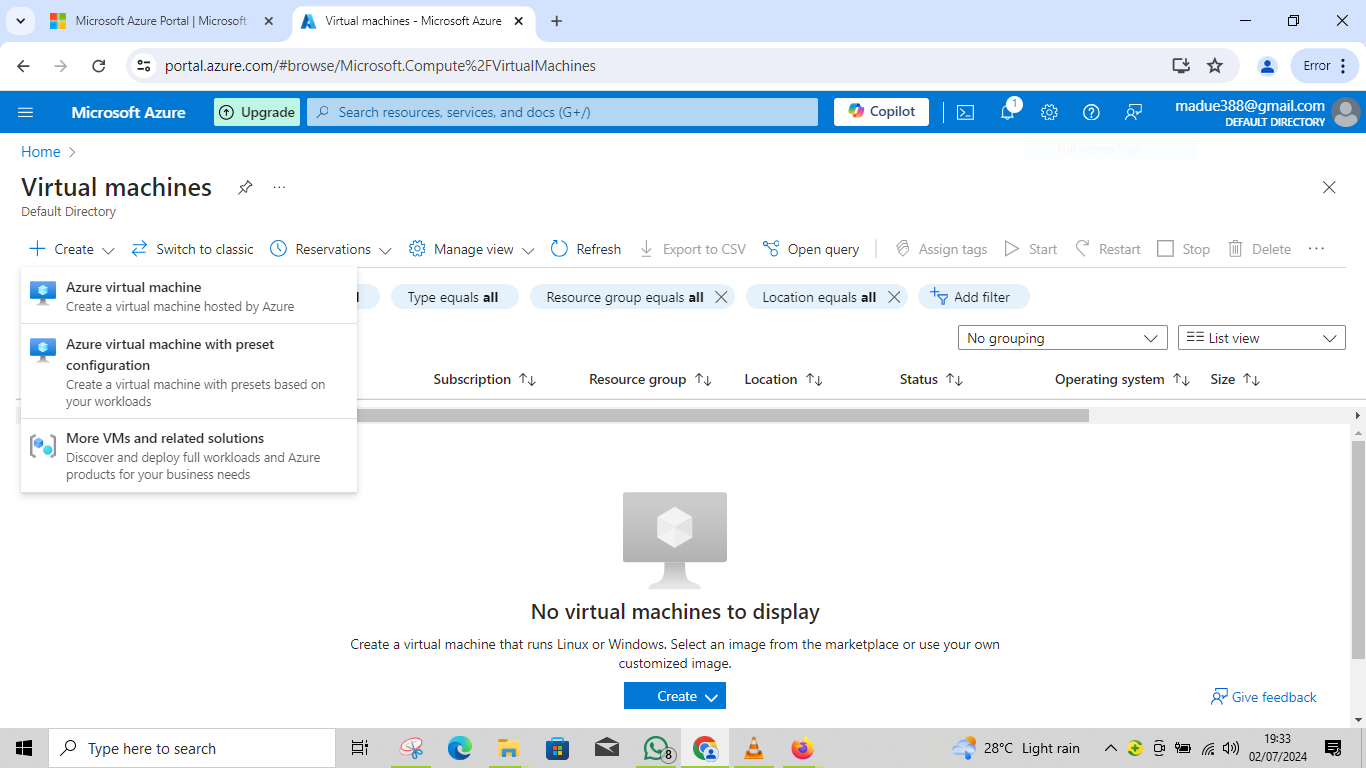Expand the Reservations dropdown
The width and height of the screenshot is (1366, 768).
click(x=331, y=249)
